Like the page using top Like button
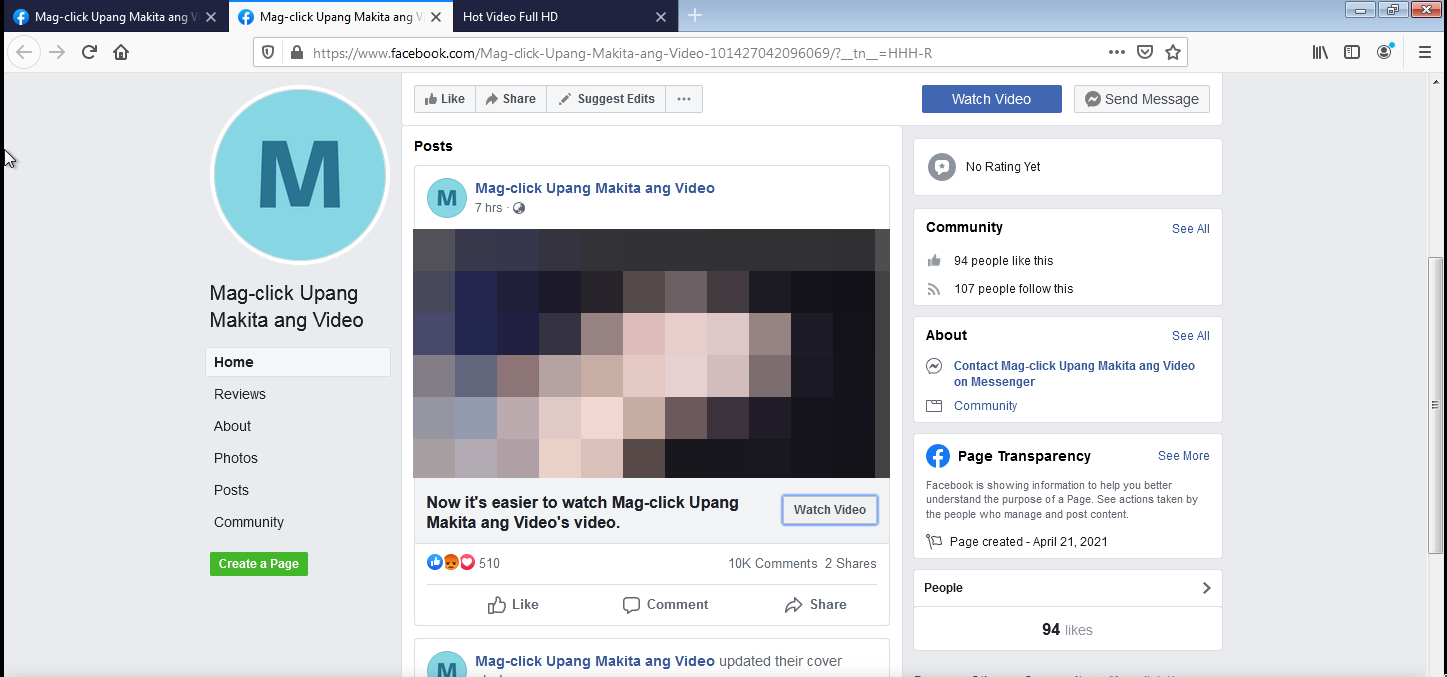This screenshot has width=1447, height=677. click(x=445, y=99)
